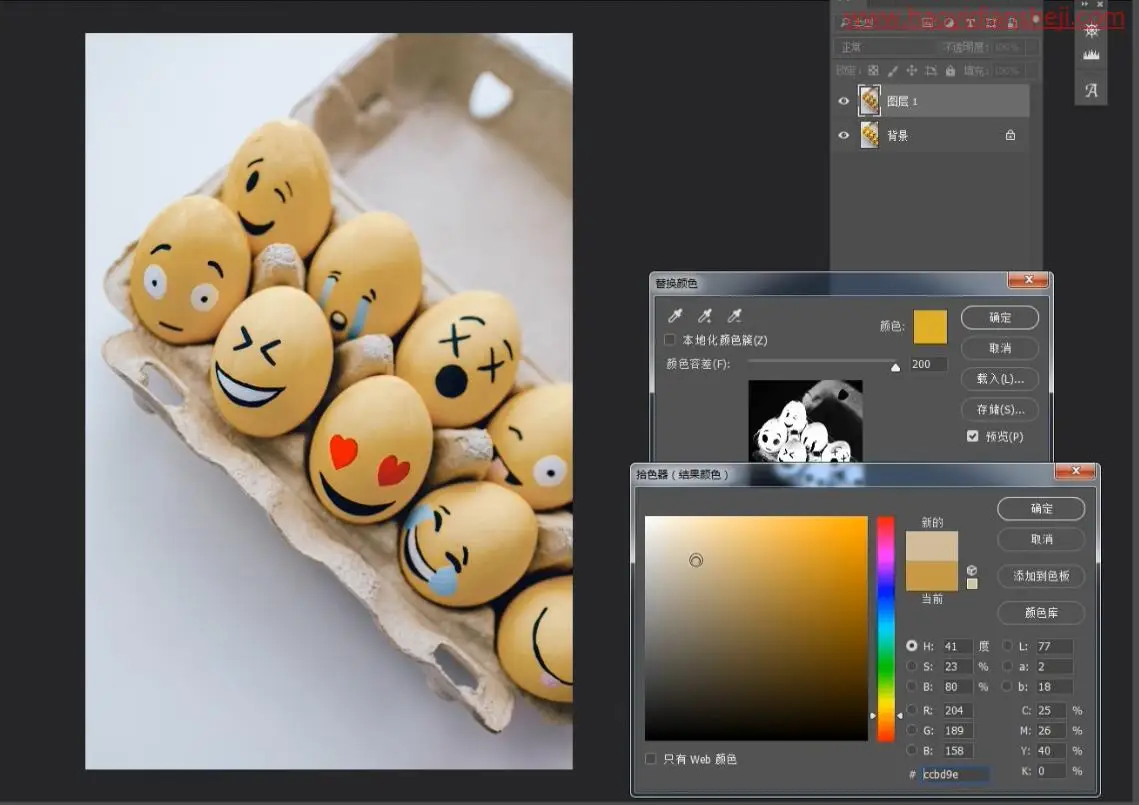This screenshot has width=1139, height=805.
Task: Select the 背景 layer thumbnail
Action: (869, 135)
